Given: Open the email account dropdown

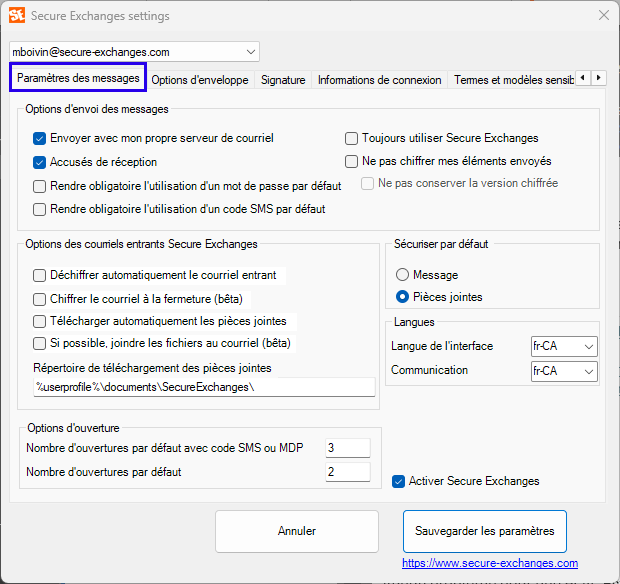Looking at the screenshot, I should tap(134, 52).
